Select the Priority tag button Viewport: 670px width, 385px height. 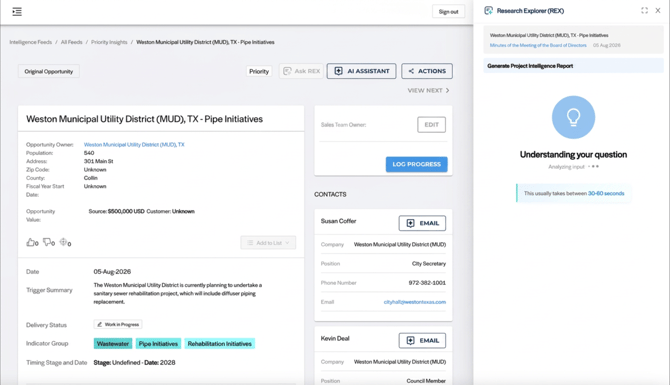point(259,71)
